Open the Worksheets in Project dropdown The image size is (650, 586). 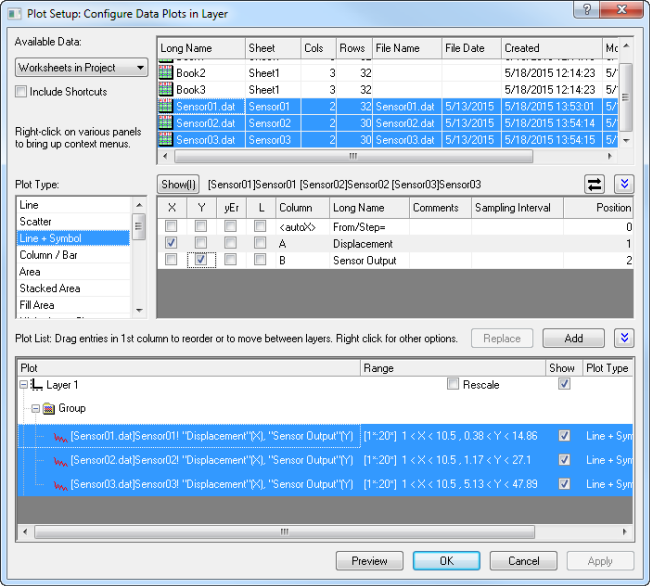[82, 68]
